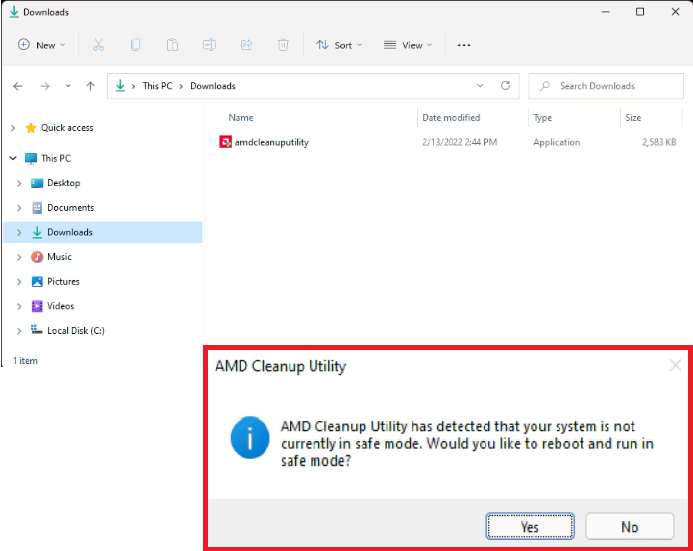
Task: Sort by the Type column header
Action: [542, 118]
